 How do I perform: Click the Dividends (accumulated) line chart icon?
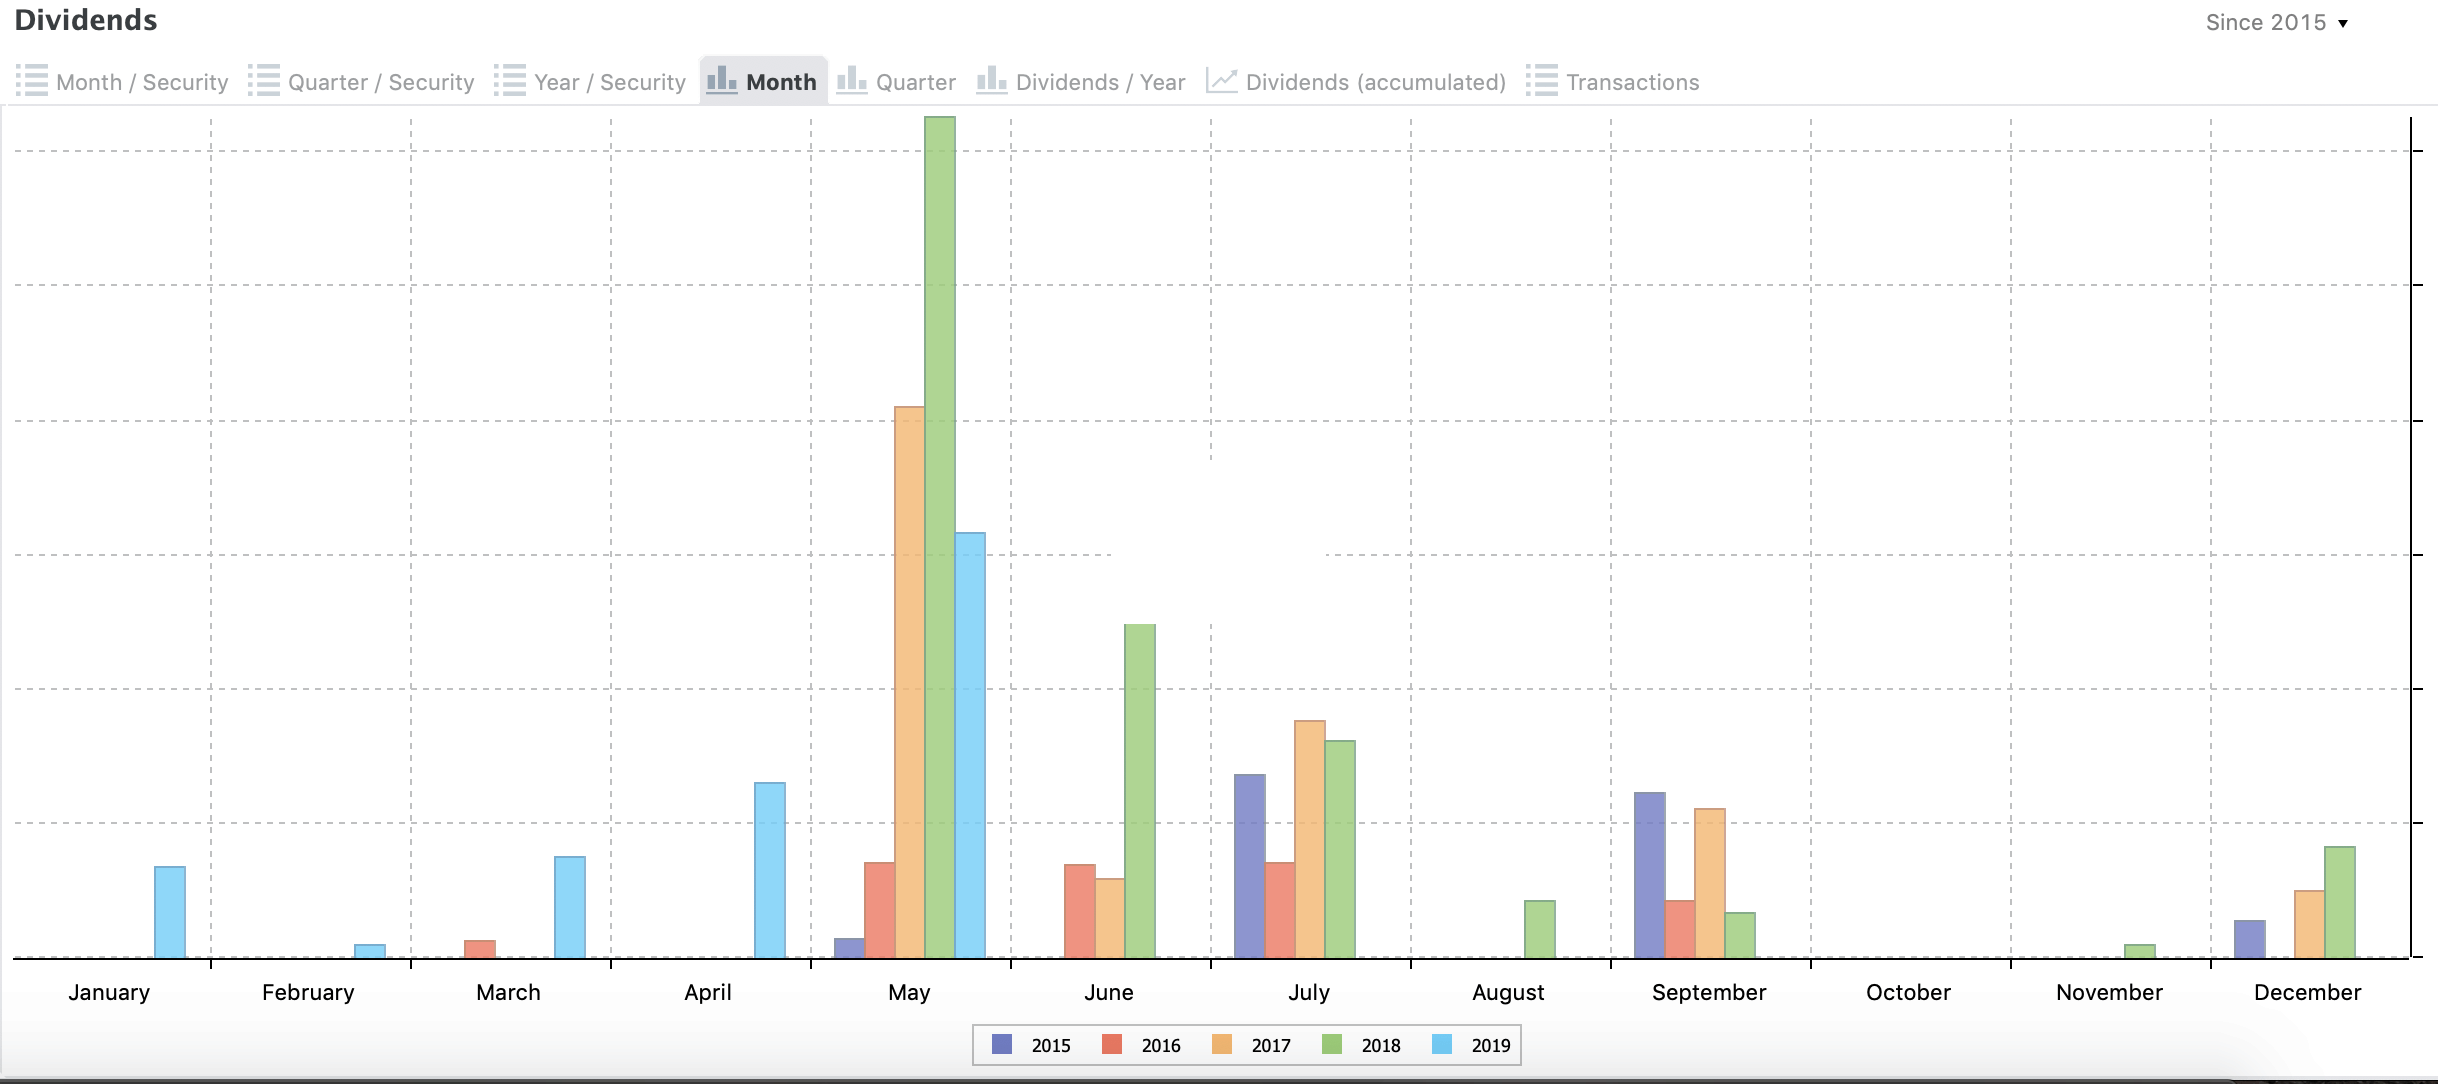point(1222,81)
